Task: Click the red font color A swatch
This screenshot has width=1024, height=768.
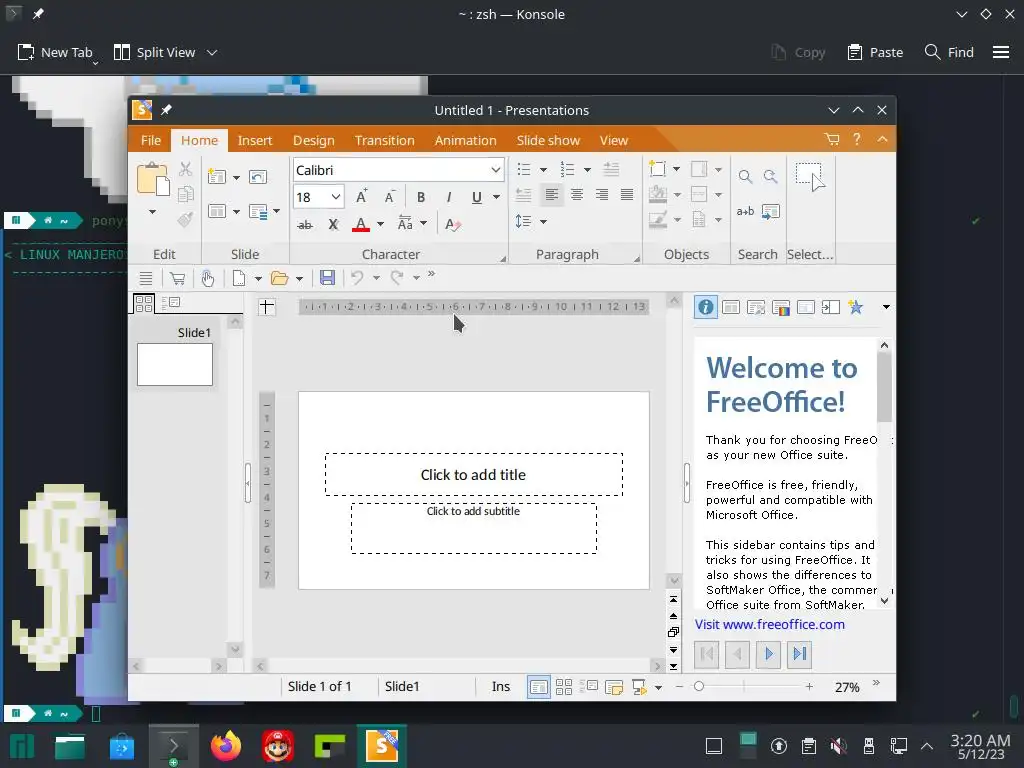Action: pos(361,225)
